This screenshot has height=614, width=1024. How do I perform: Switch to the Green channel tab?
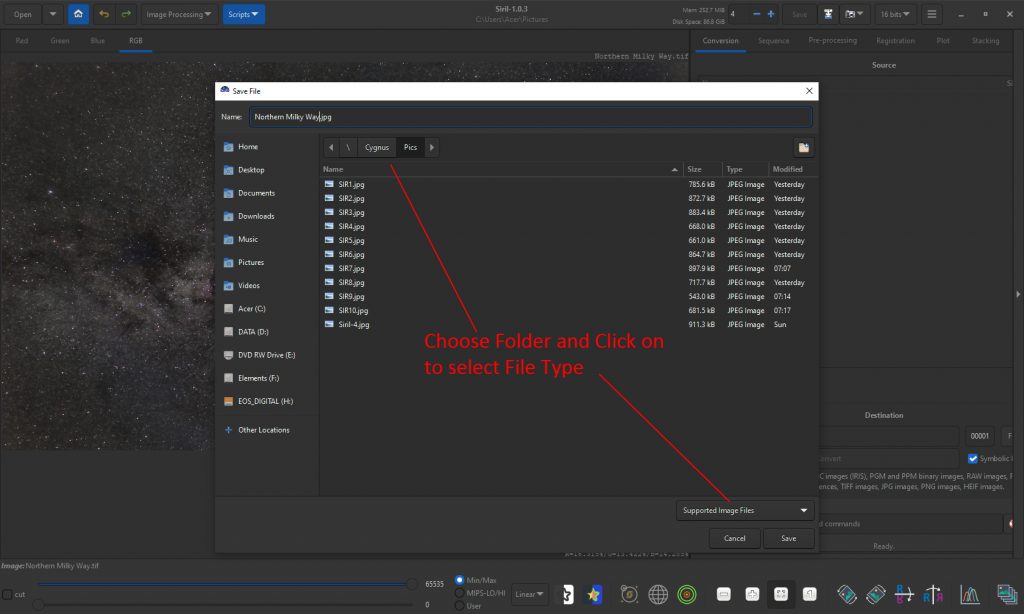tap(59, 40)
